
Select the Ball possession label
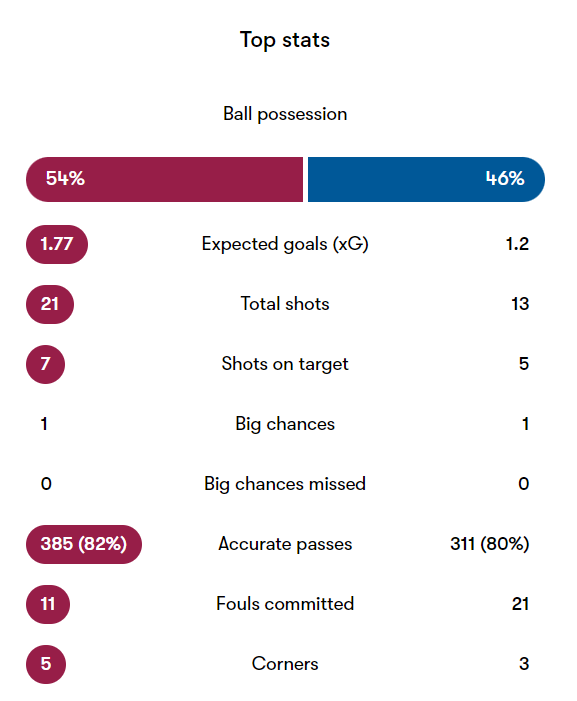pyautogui.click(x=285, y=114)
